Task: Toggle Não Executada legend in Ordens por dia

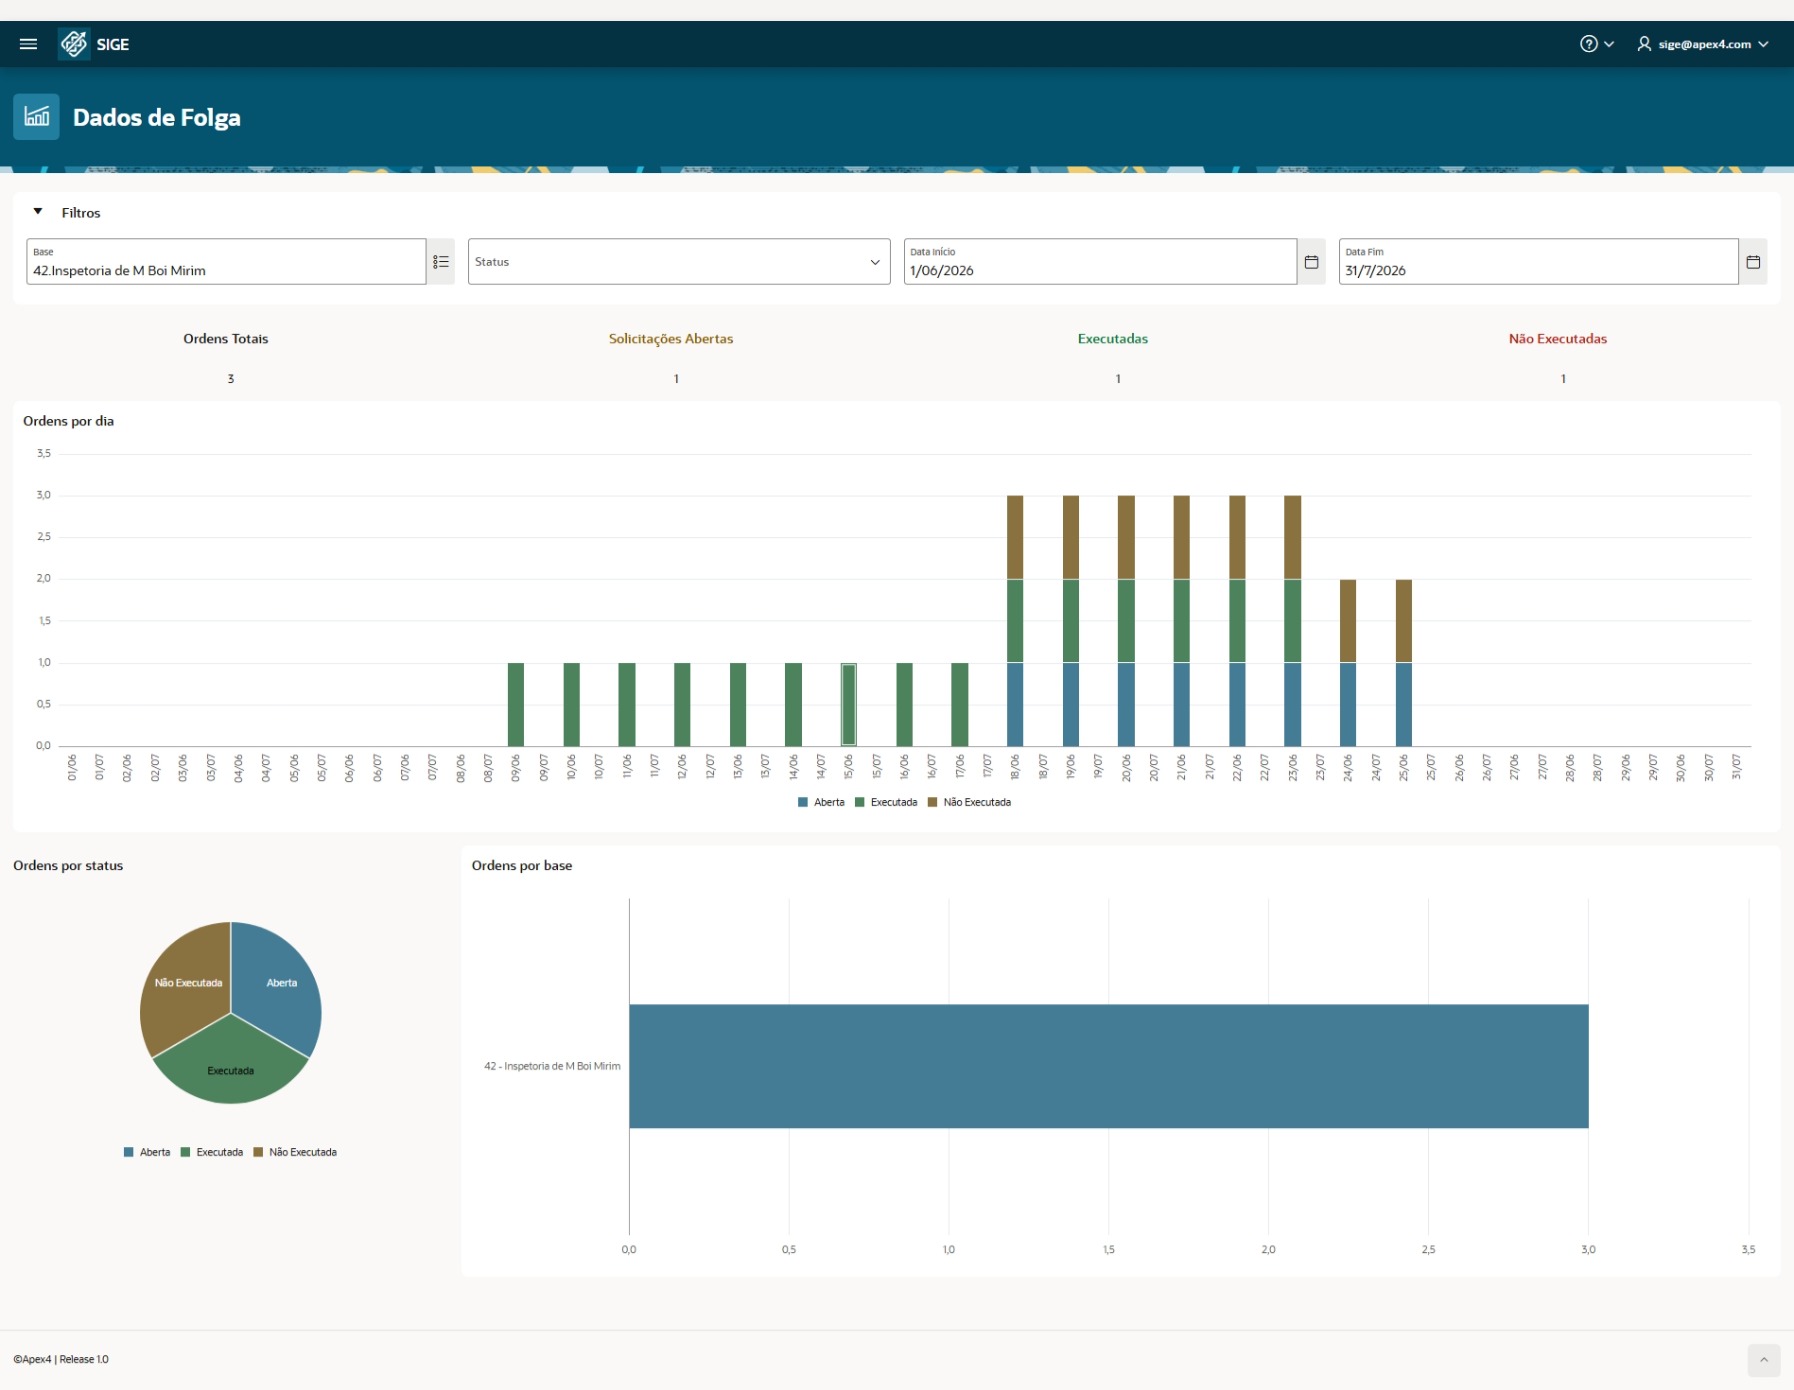Action: (x=969, y=802)
